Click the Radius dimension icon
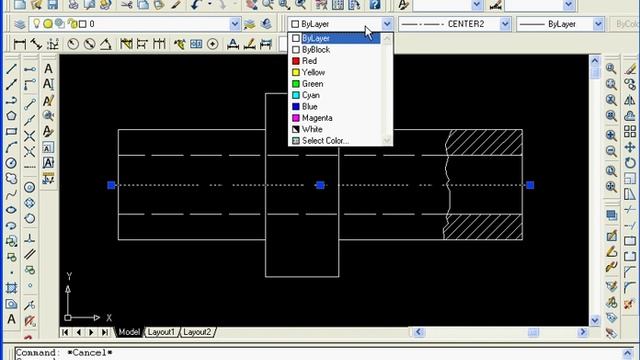Screen dimensions: 640x360 [x=73, y=44]
